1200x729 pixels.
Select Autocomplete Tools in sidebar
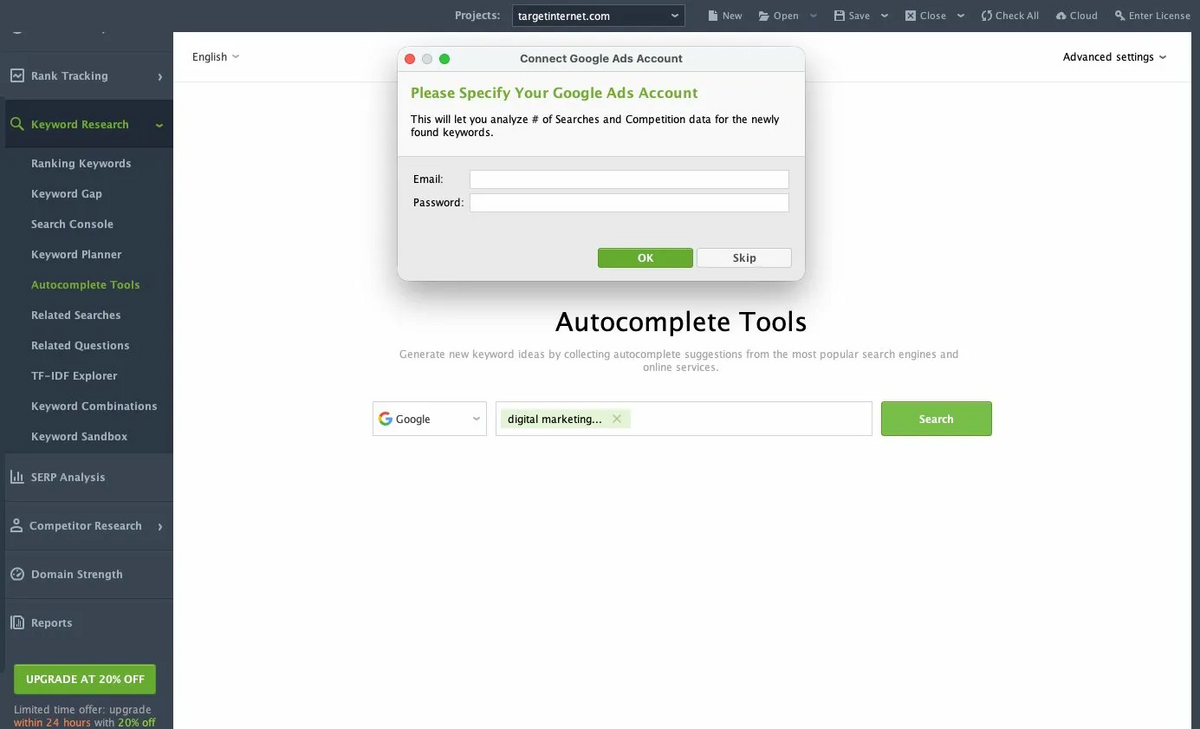click(x=85, y=285)
